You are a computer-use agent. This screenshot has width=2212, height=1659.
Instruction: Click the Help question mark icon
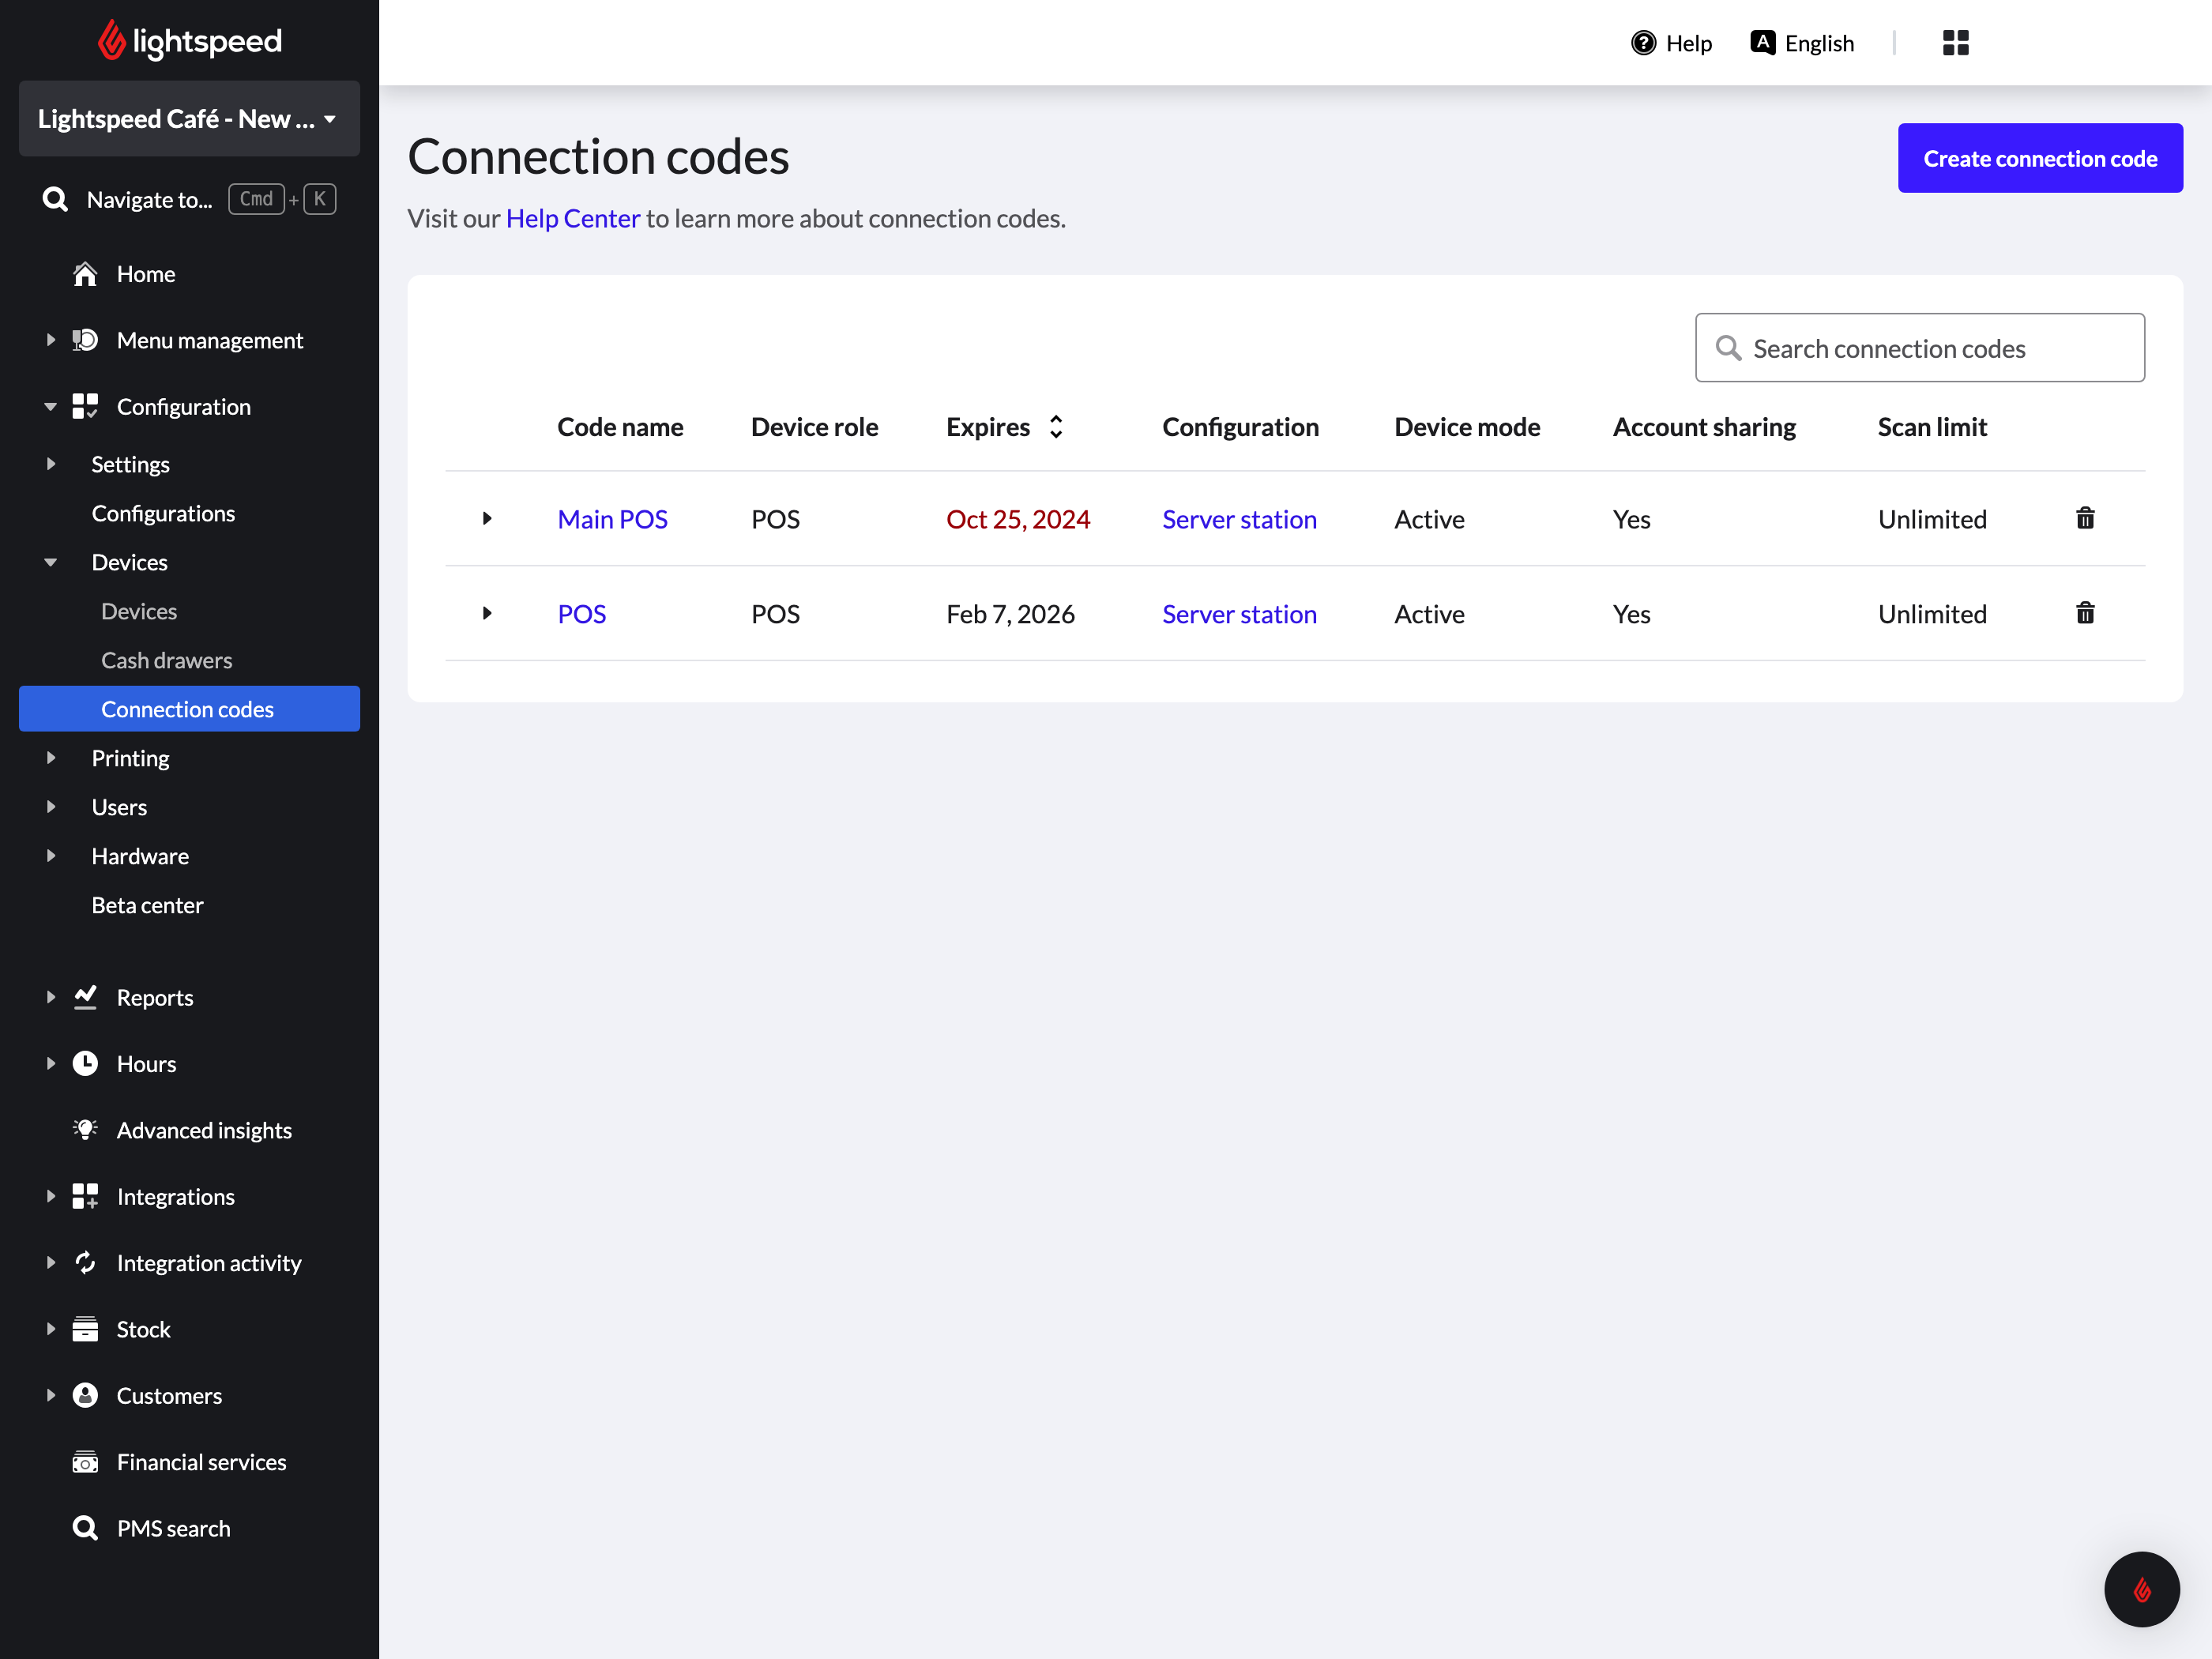pyautogui.click(x=1643, y=43)
